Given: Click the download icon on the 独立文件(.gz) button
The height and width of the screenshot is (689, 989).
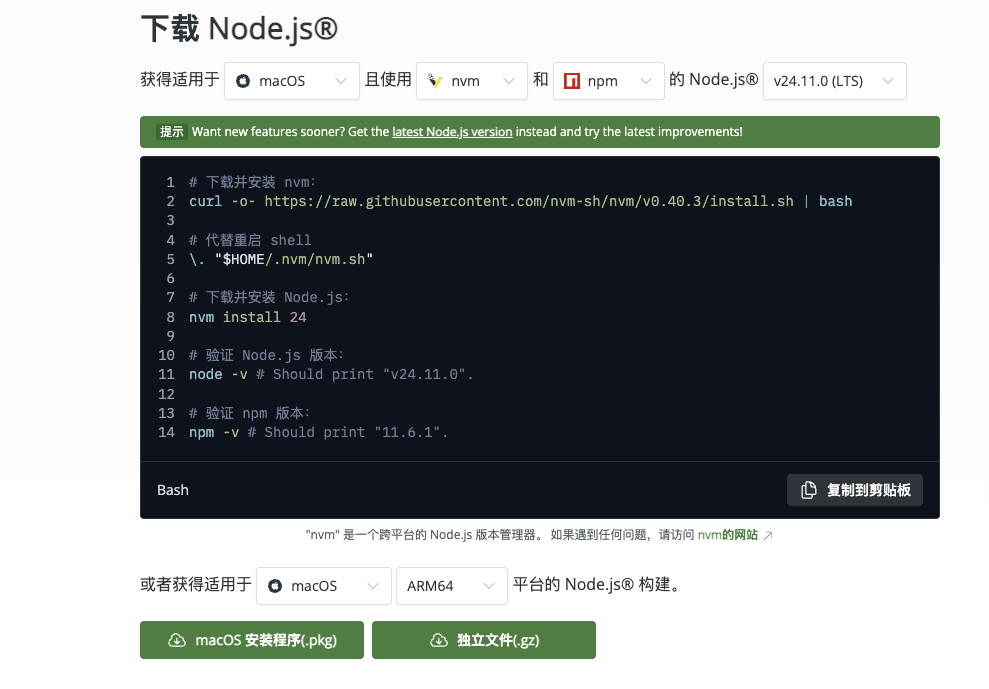Looking at the screenshot, I should click(438, 640).
